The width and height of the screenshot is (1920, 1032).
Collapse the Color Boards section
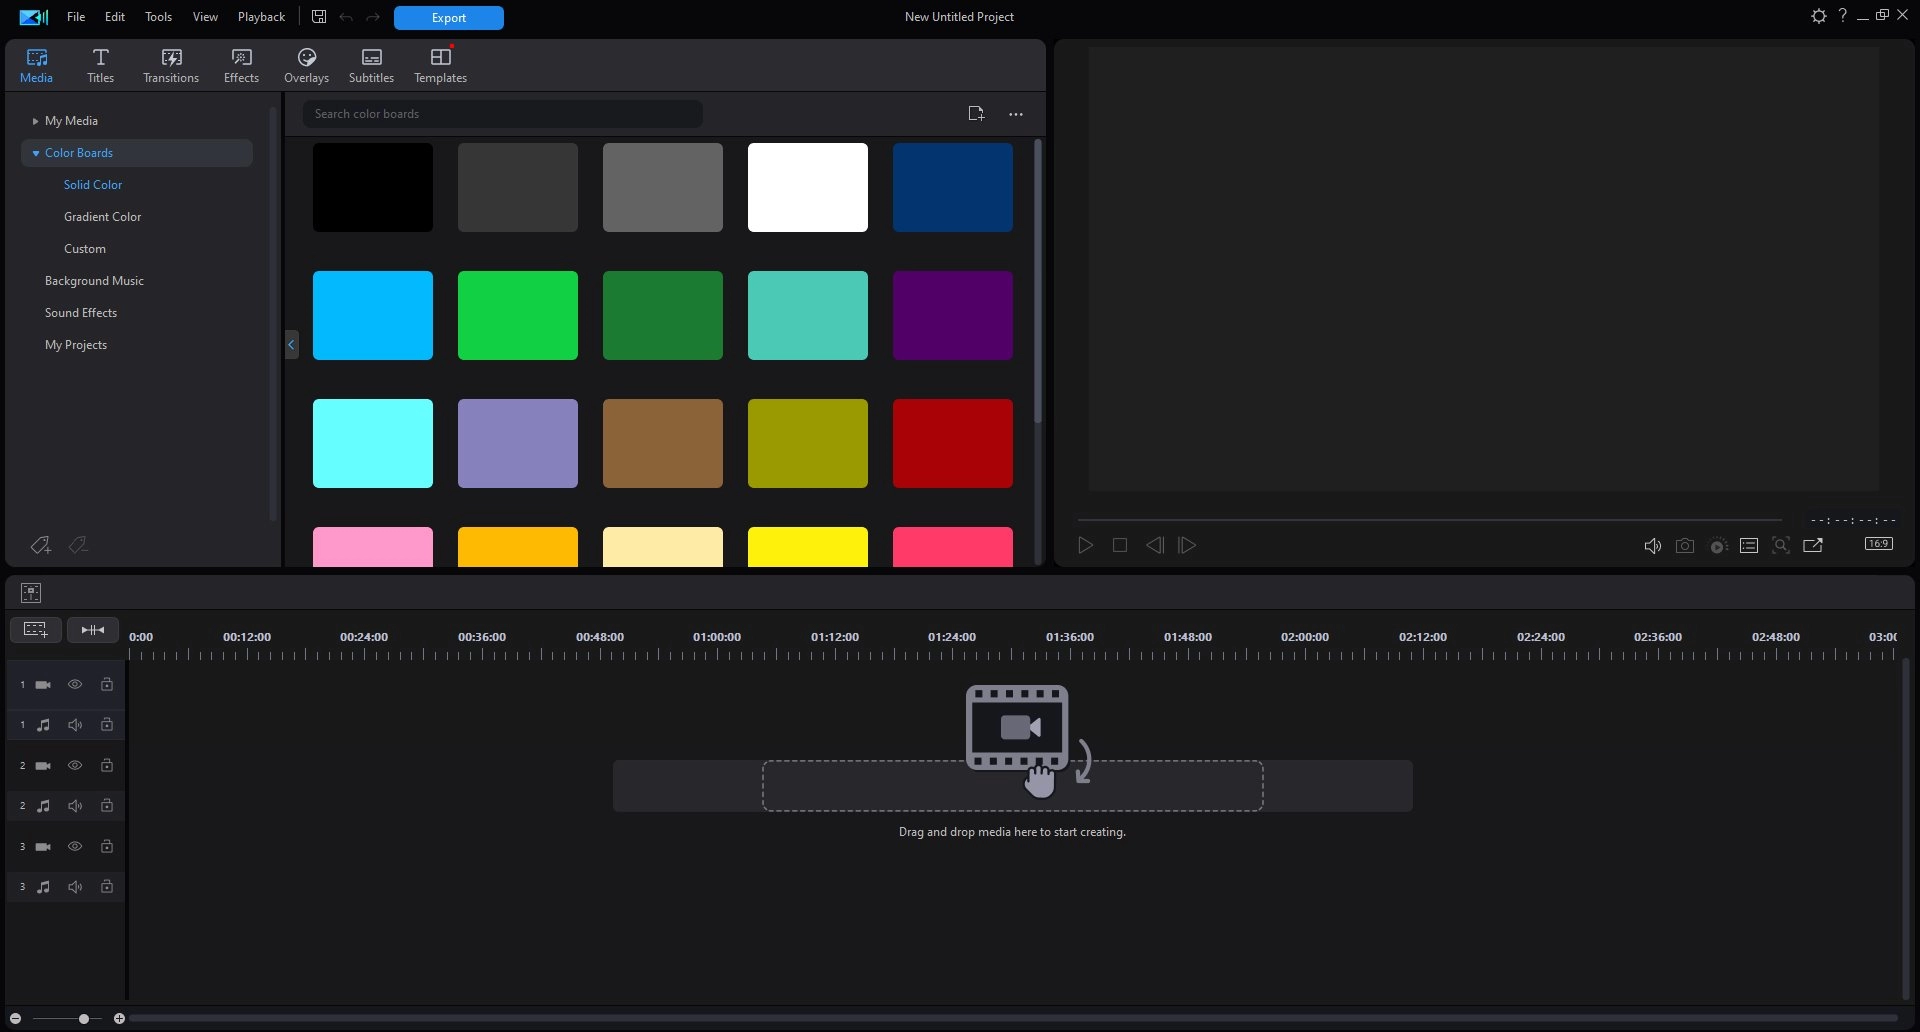tap(36, 153)
